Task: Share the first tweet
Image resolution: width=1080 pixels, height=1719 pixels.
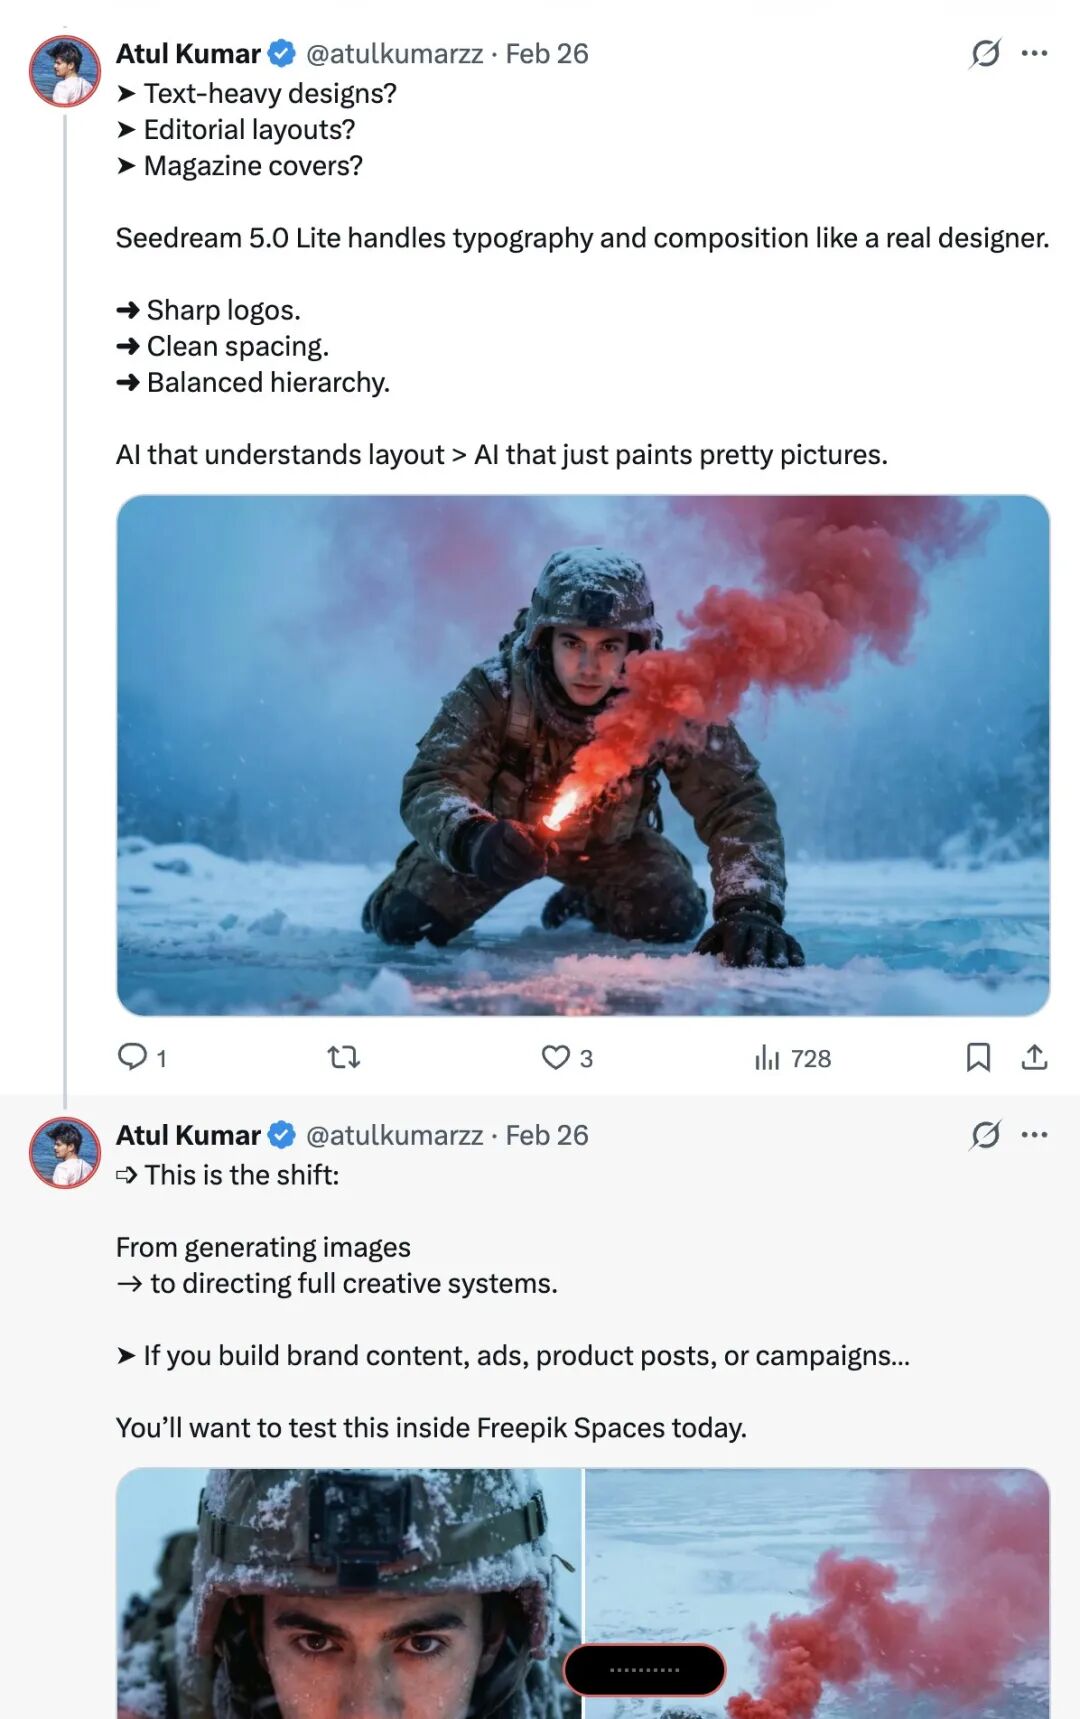Action: coord(1034,1057)
